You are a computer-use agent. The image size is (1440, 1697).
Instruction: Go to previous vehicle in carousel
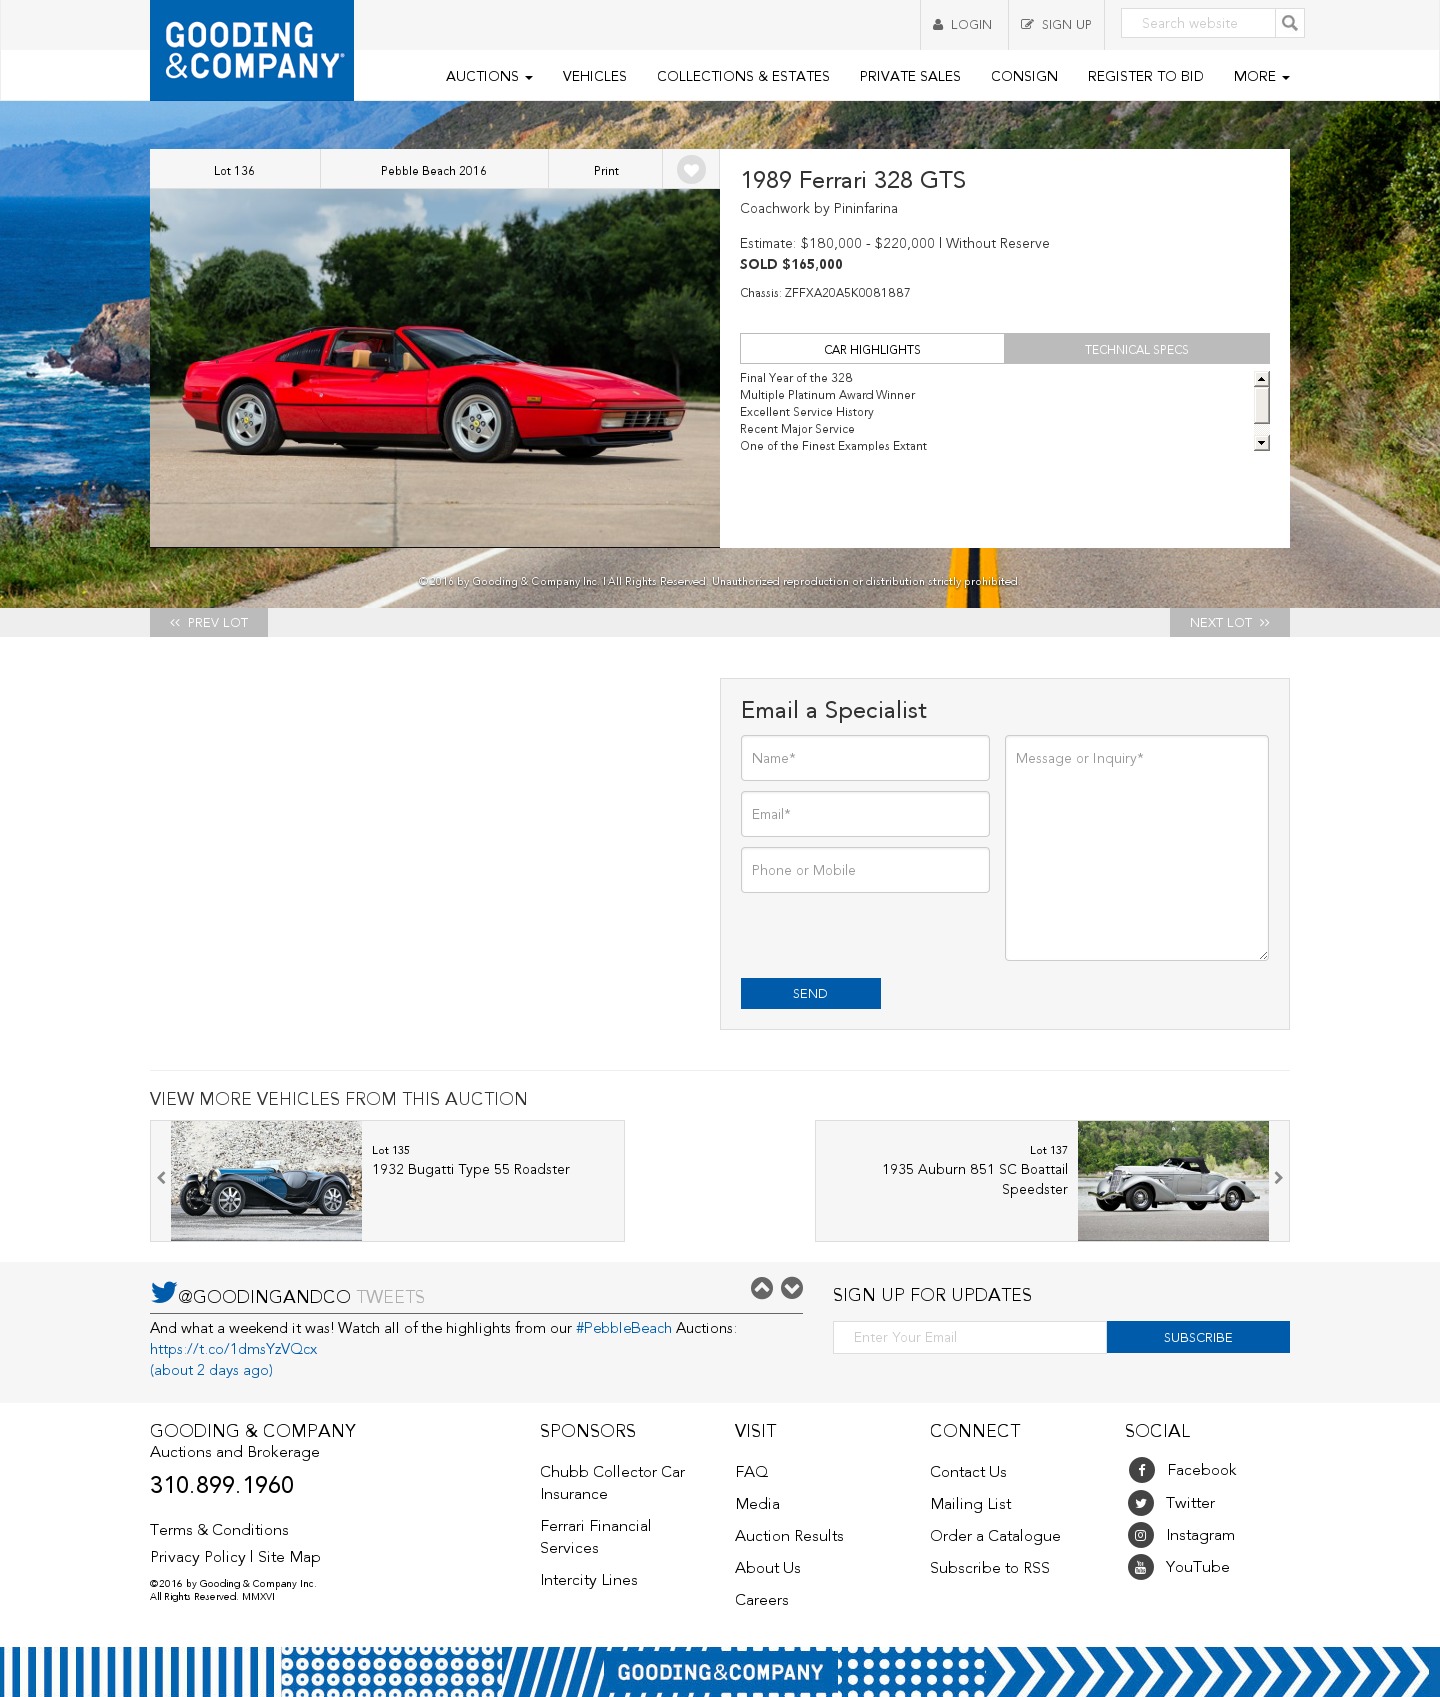click(161, 1178)
